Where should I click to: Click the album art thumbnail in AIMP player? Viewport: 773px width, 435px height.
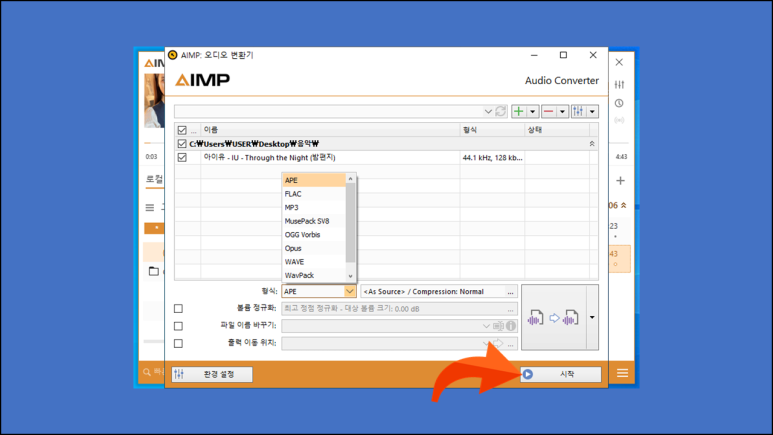[x=154, y=101]
